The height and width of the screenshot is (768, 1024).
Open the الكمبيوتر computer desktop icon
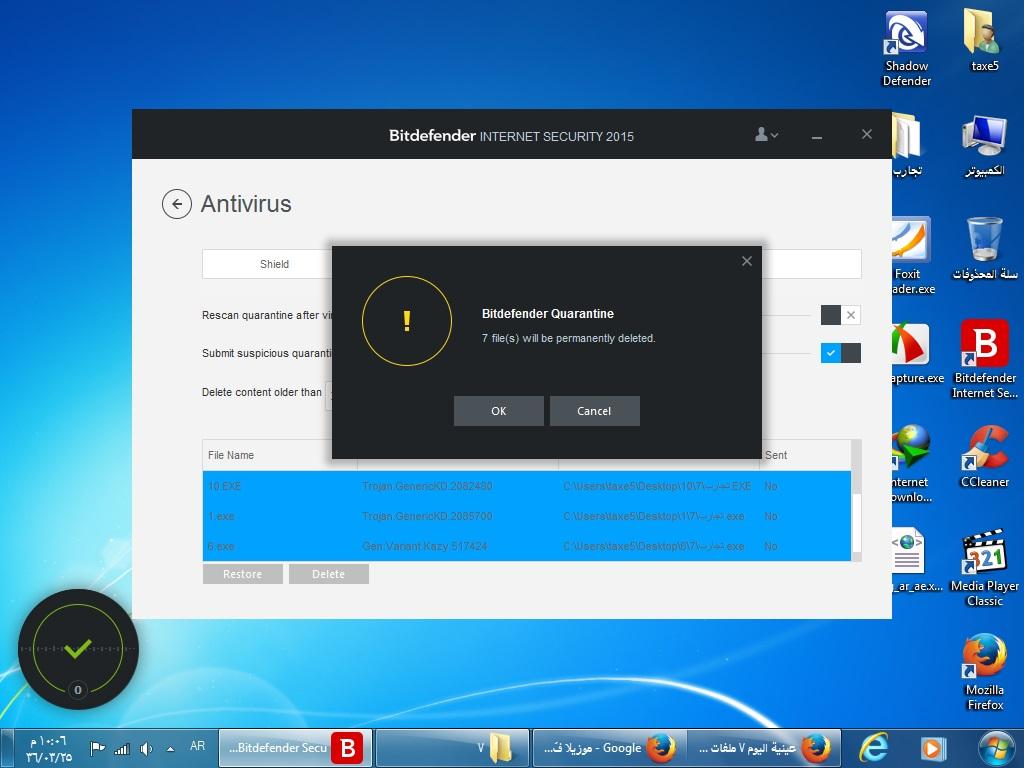(x=984, y=146)
